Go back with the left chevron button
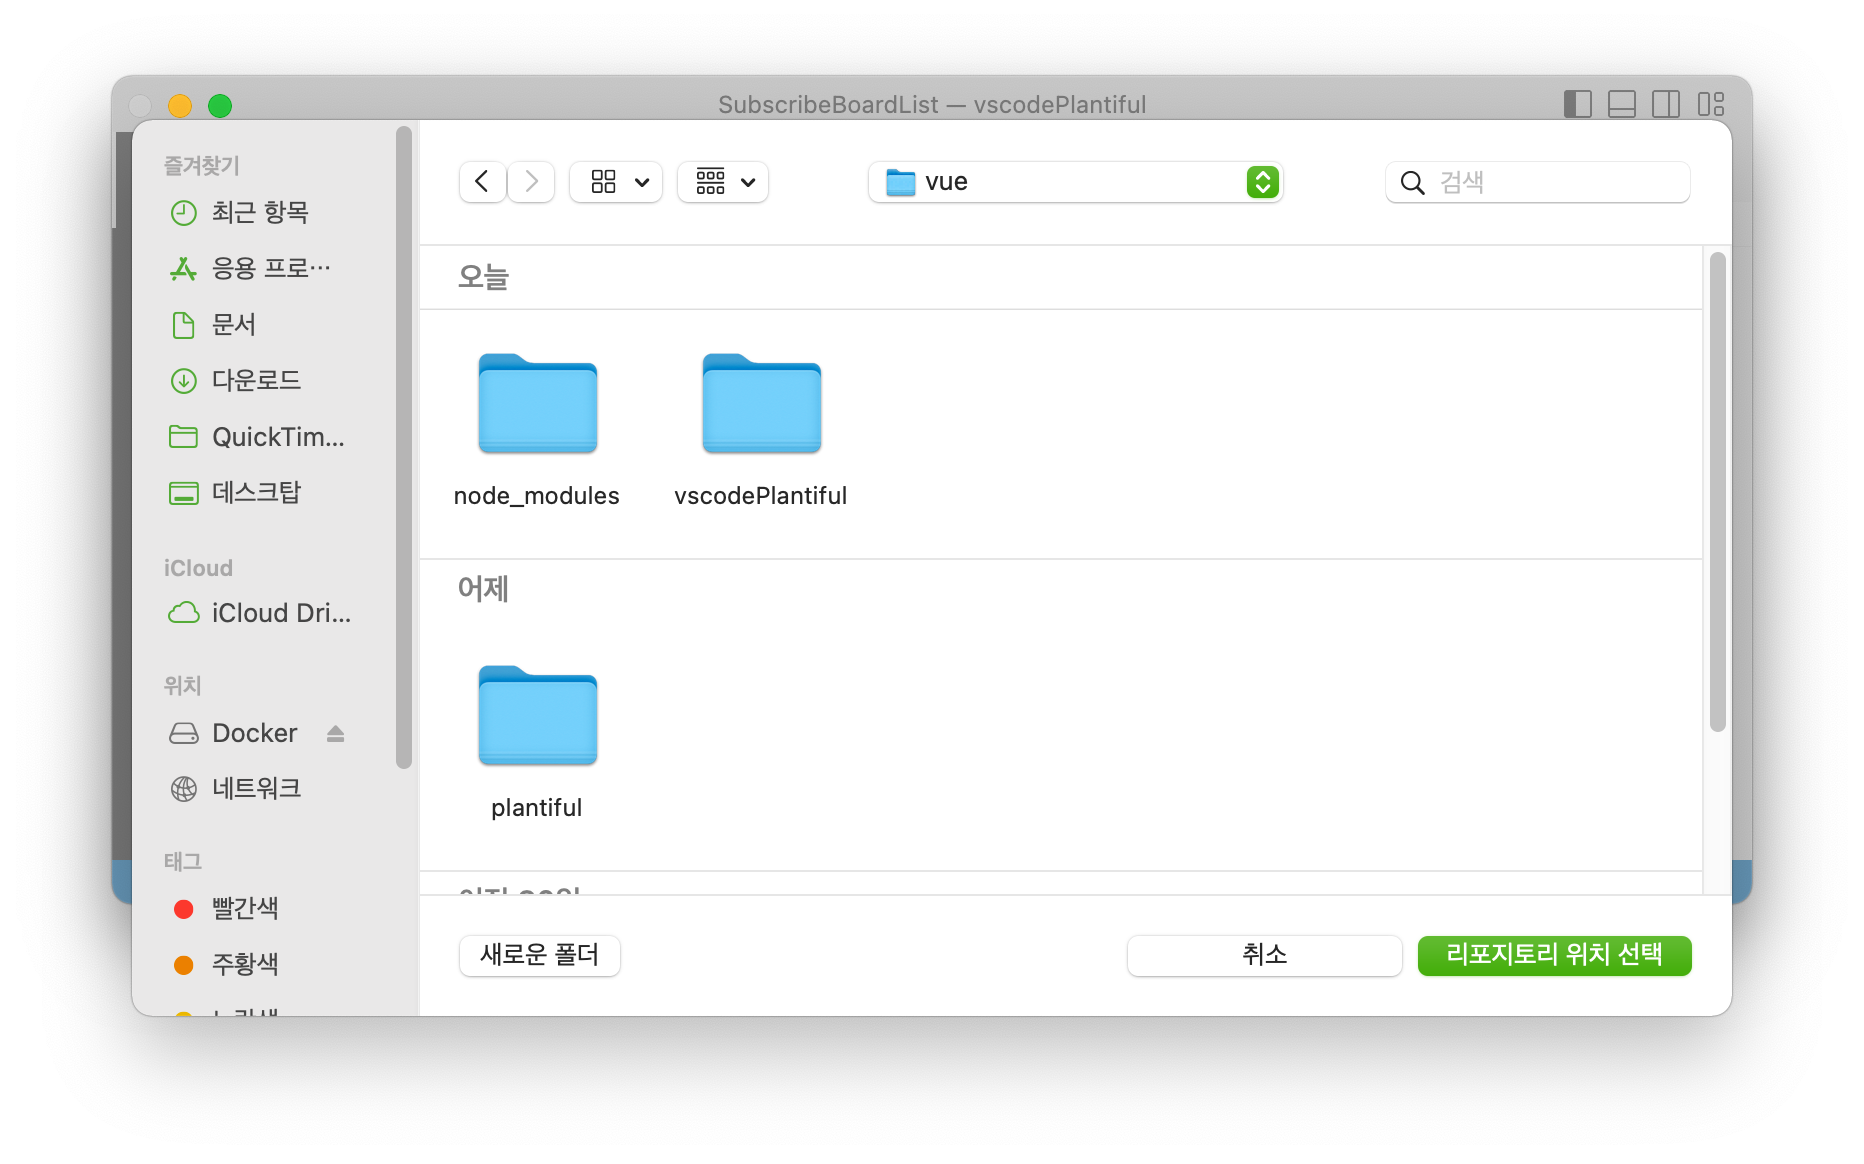Image resolution: width=1864 pixels, height=1164 pixels. click(x=482, y=182)
